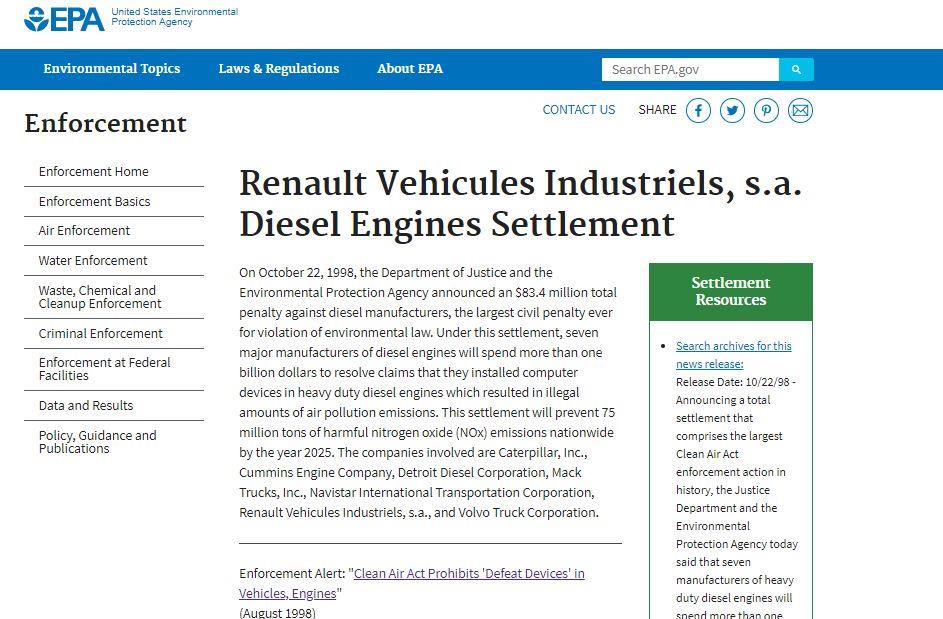Share page on Pinterest

coord(766,111)
